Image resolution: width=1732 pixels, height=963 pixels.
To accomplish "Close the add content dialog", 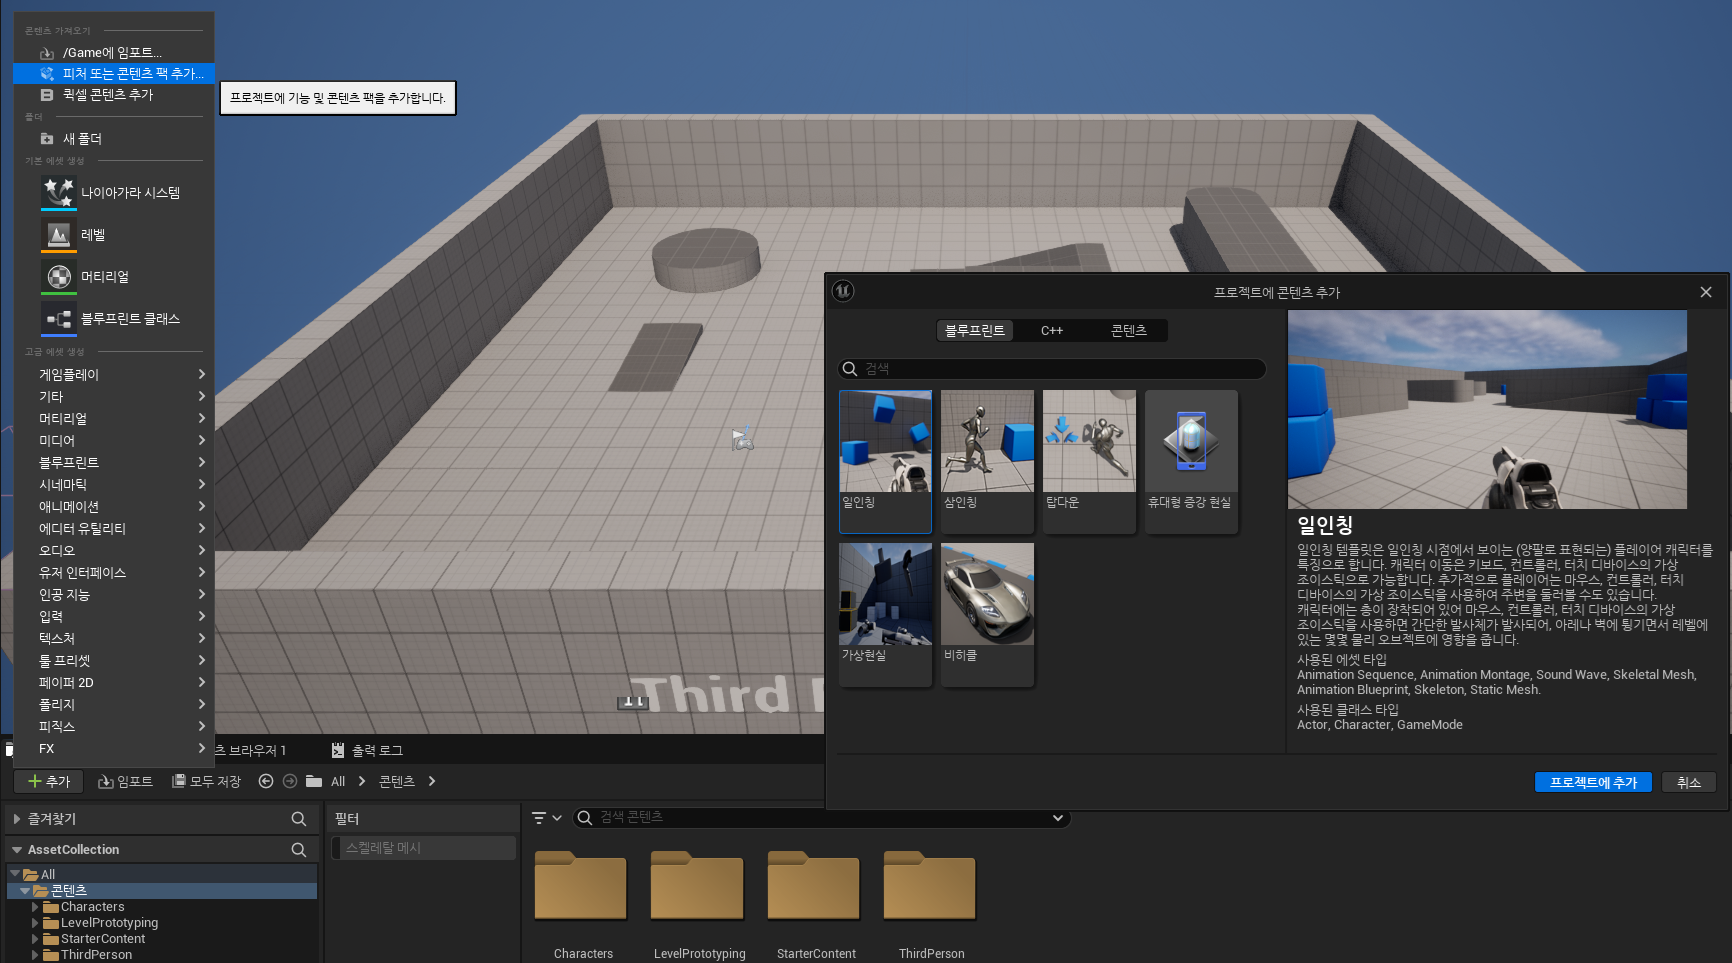I will tap(1706, 292).
